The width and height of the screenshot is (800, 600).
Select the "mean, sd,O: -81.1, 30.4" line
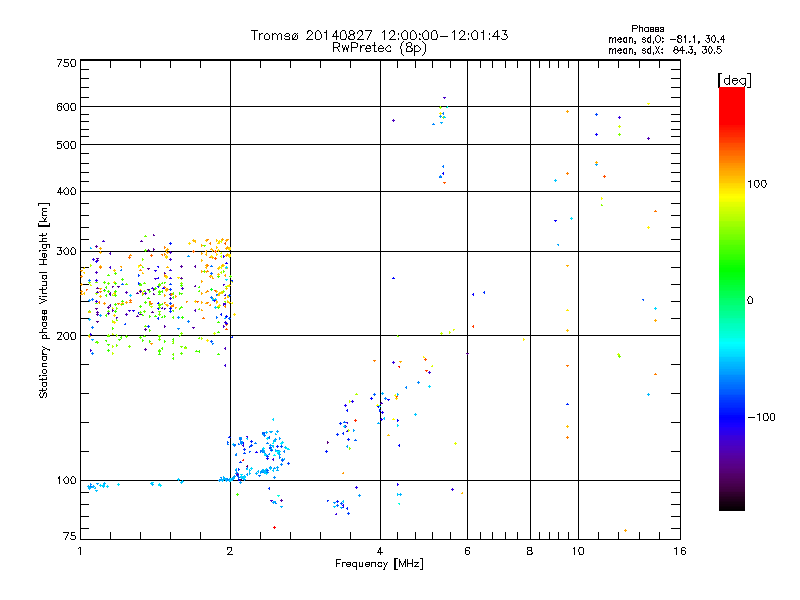pos(666,39)
